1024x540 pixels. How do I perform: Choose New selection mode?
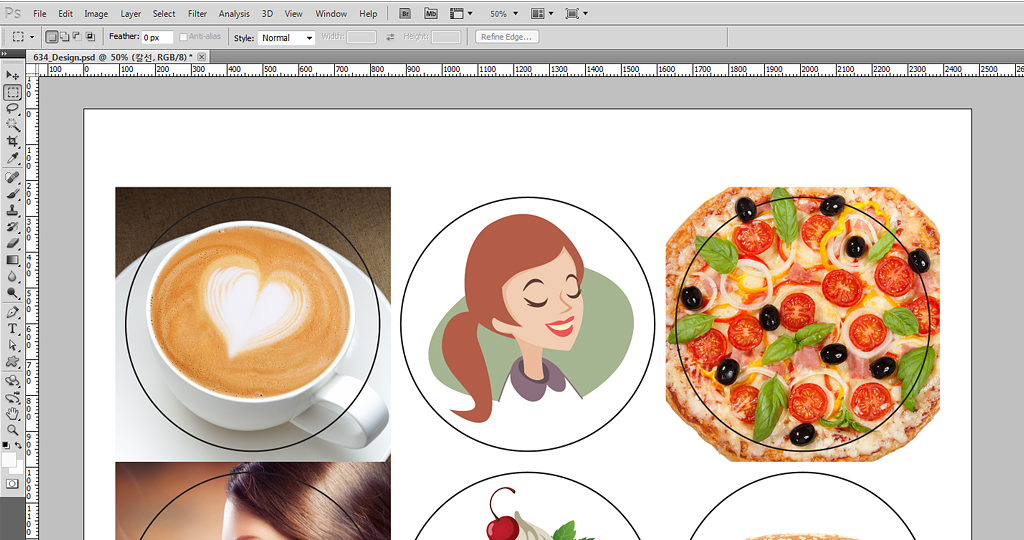tap(52, 37)
